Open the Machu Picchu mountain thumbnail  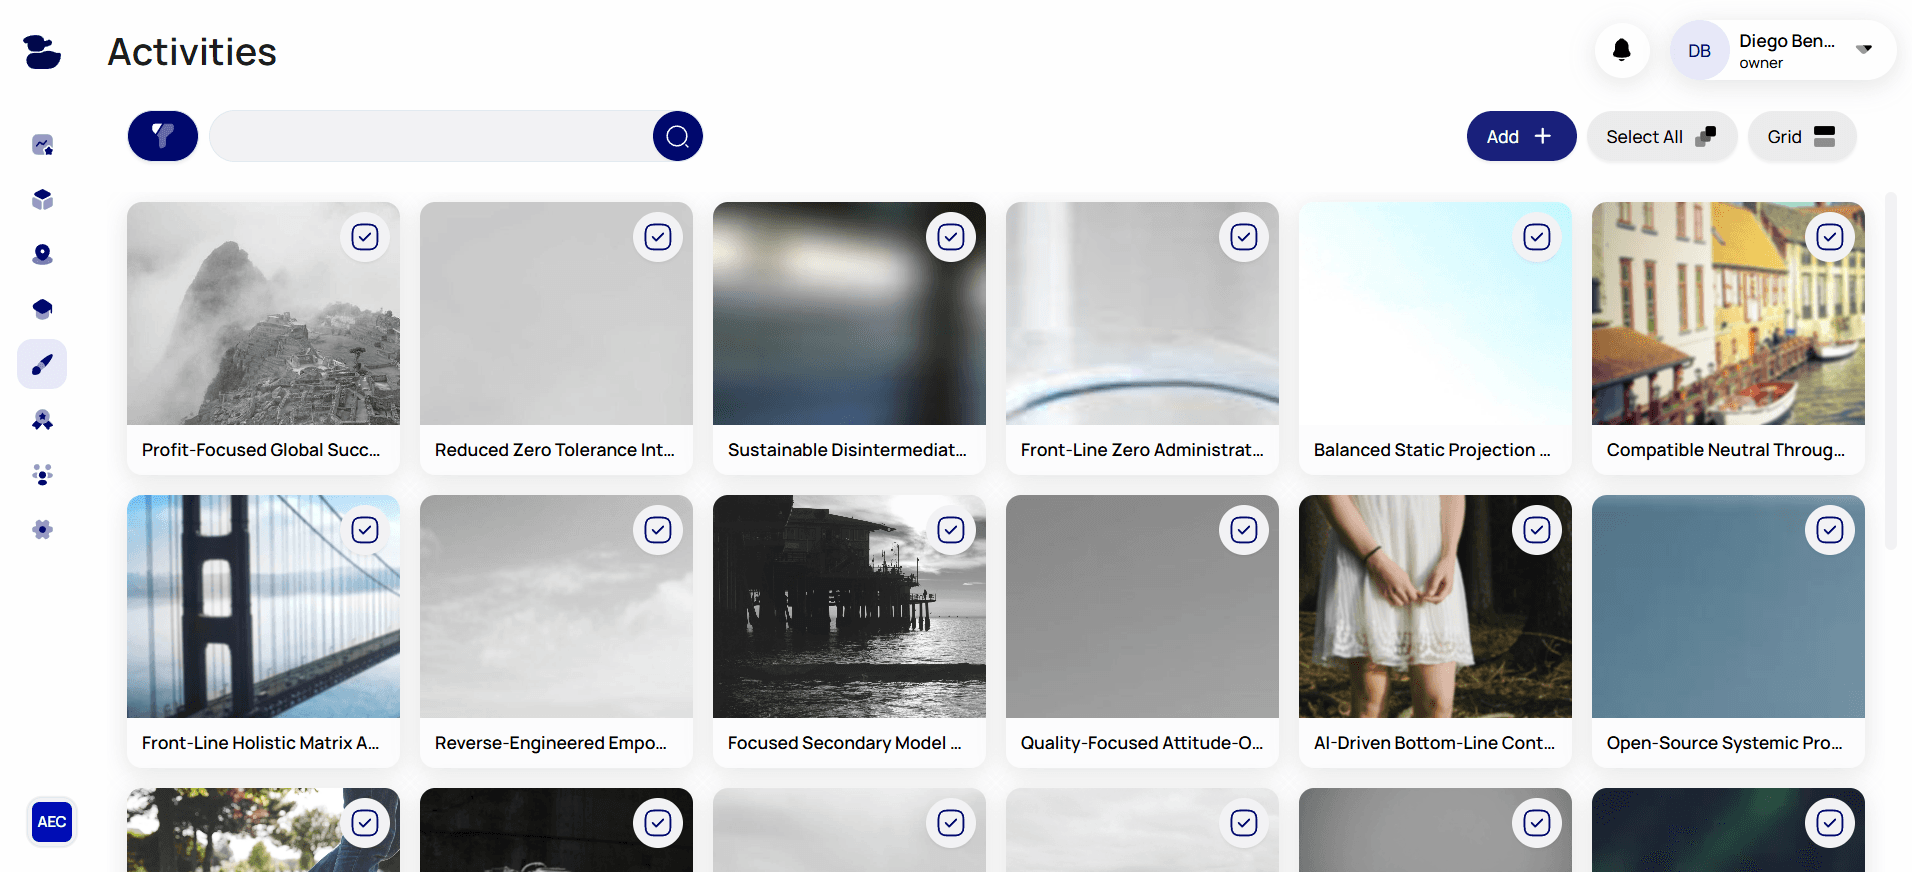263,314
